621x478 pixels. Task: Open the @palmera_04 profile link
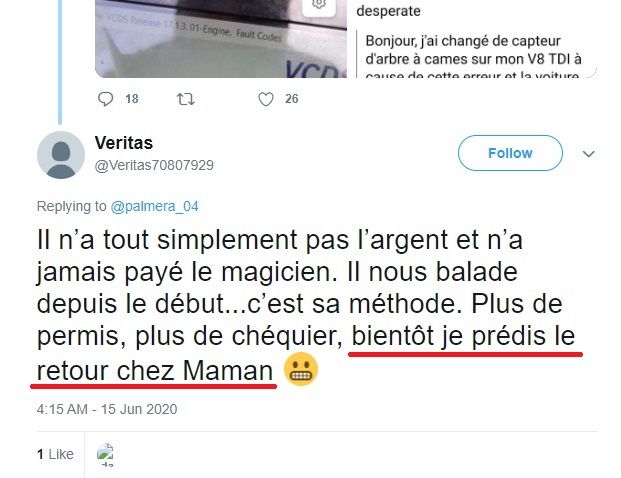(x=154, y=206)
